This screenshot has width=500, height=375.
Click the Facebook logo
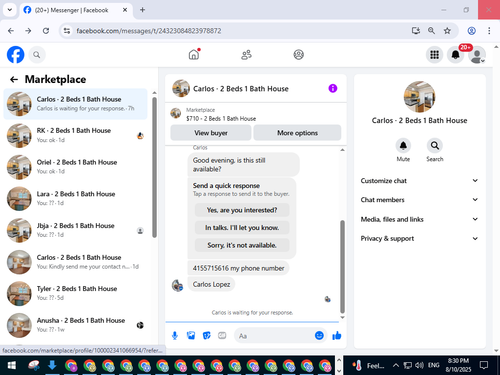16,55
